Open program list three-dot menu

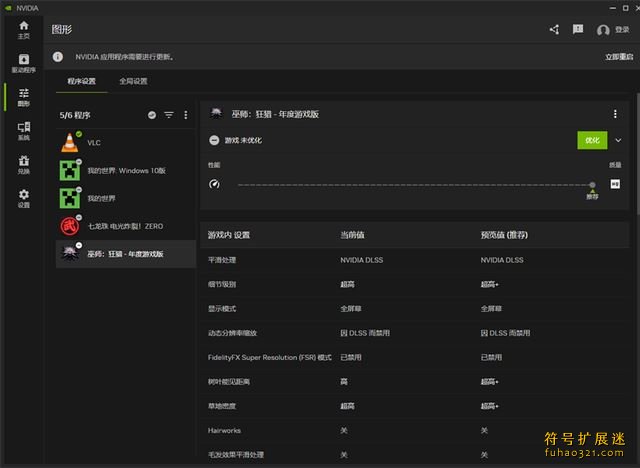(x=186, y=115)
